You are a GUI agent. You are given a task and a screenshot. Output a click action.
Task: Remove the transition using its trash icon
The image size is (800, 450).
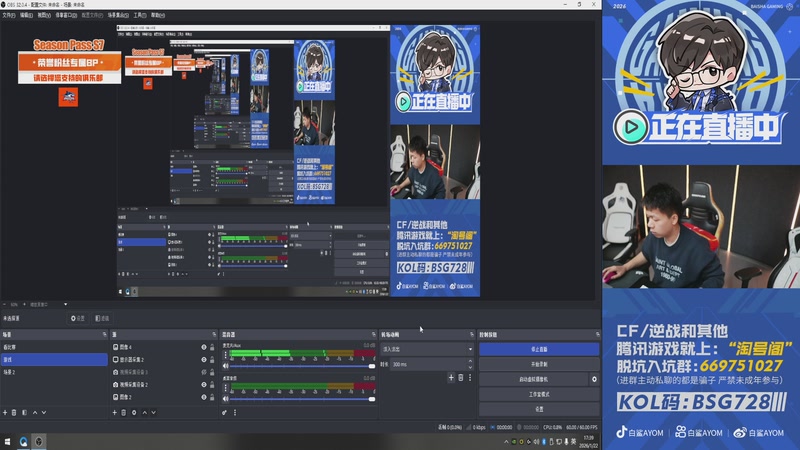(461, 378)
